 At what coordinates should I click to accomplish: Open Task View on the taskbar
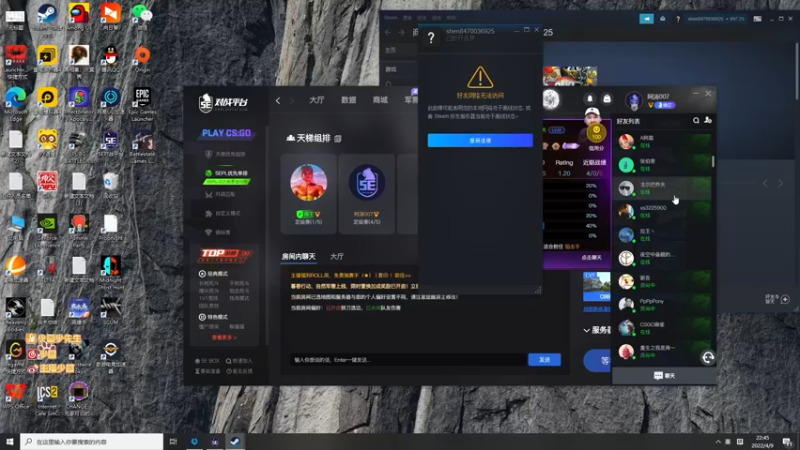173,441
